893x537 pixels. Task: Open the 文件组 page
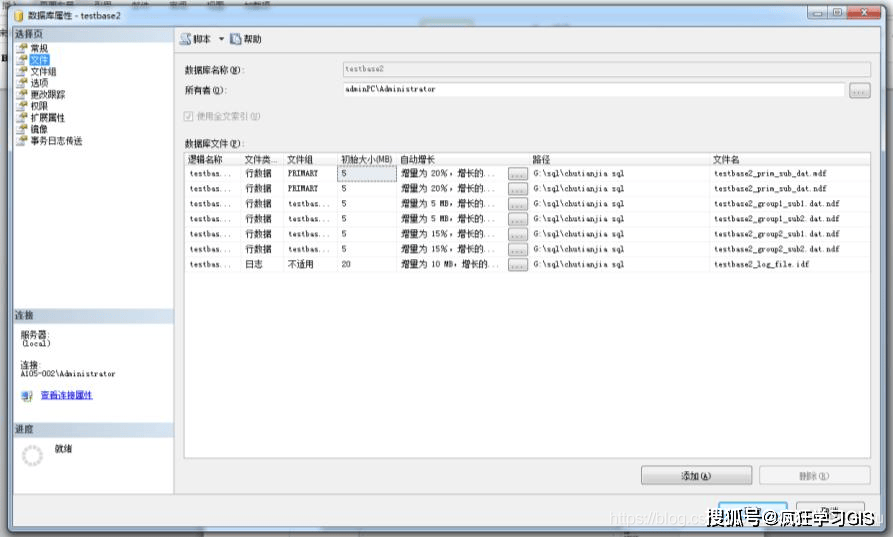pos(43,71)
